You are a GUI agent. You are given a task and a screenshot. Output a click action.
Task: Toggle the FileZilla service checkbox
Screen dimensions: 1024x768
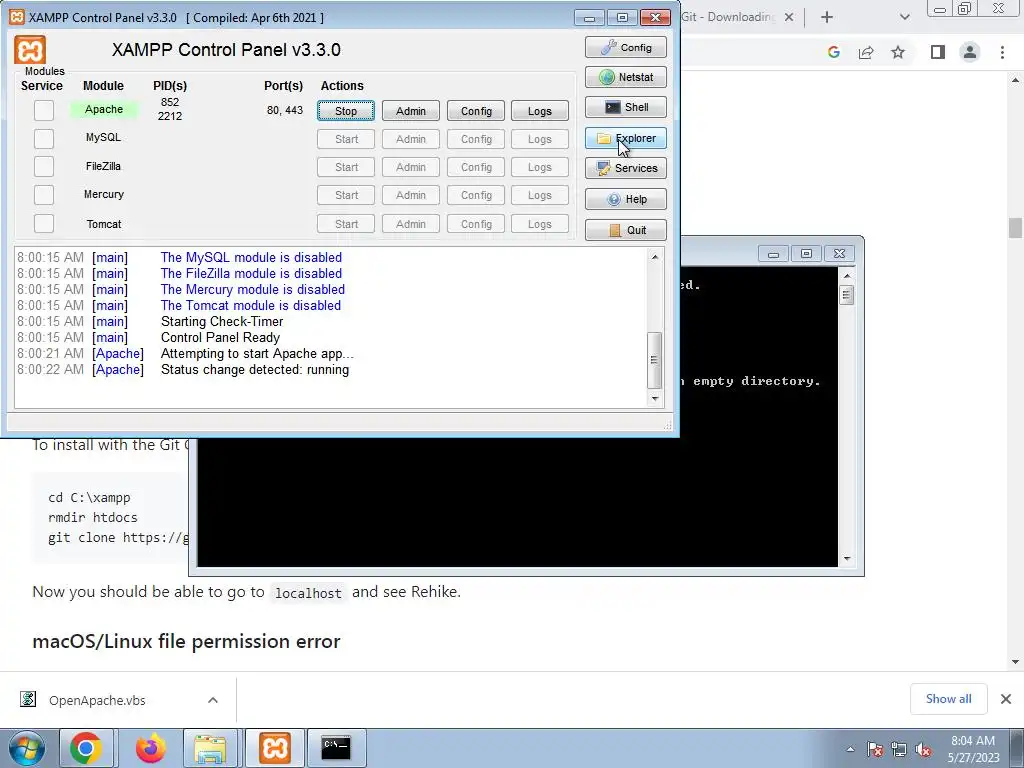44,167
